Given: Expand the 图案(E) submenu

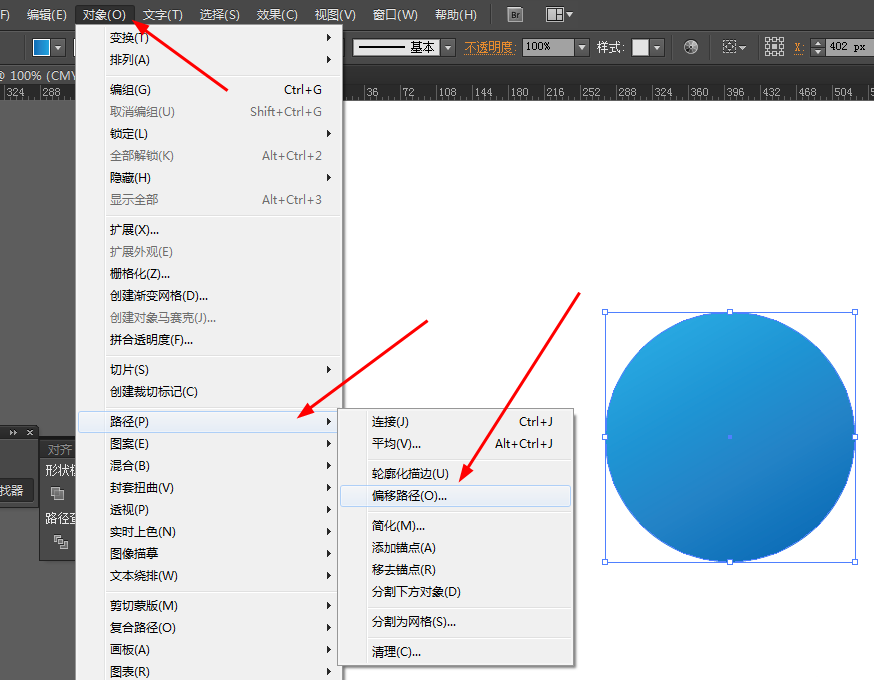Looking at the screenshot, I should (x=209, y=444).
